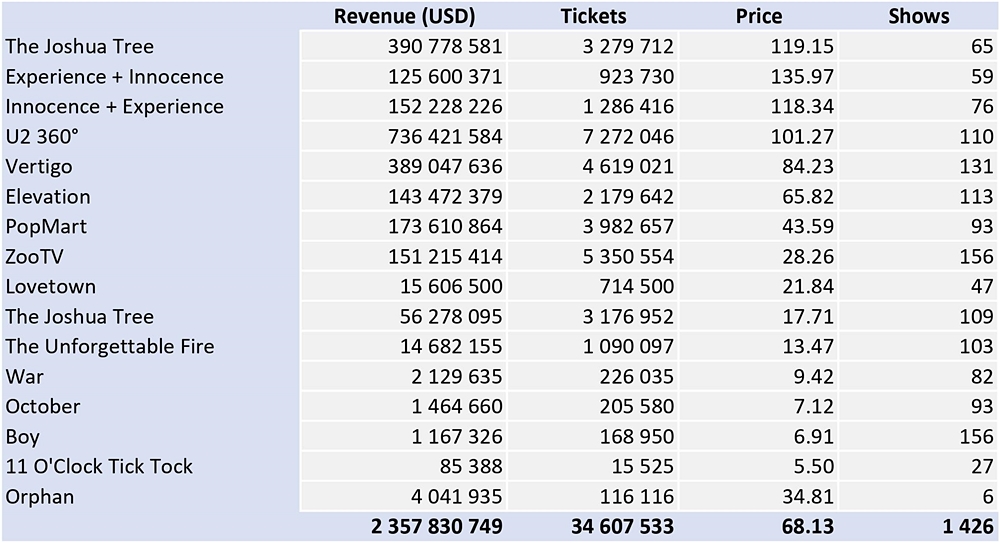The height and width of the screenshot is (543, 1000).
Task: Click the Orphan row label
Action: click(40, 496)
